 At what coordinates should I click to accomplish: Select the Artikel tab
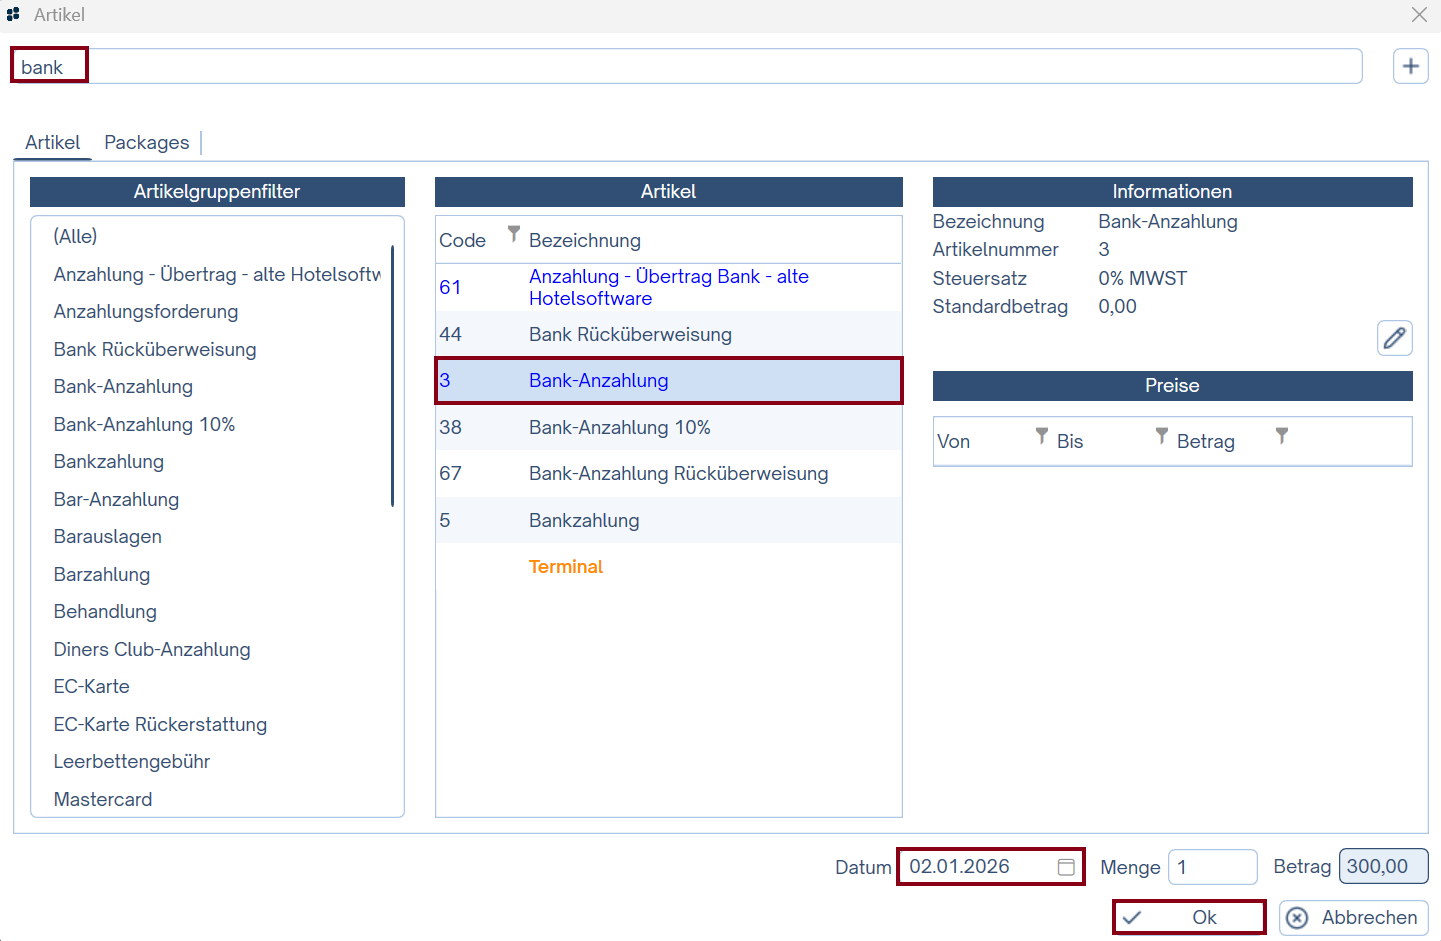(52, 143)
